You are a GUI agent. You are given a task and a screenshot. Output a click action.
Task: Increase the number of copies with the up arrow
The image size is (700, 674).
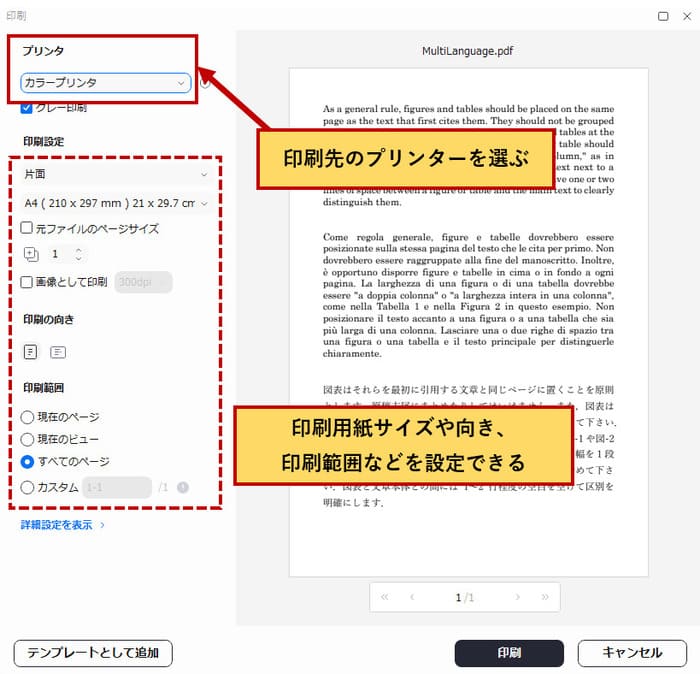click(79, 250)
